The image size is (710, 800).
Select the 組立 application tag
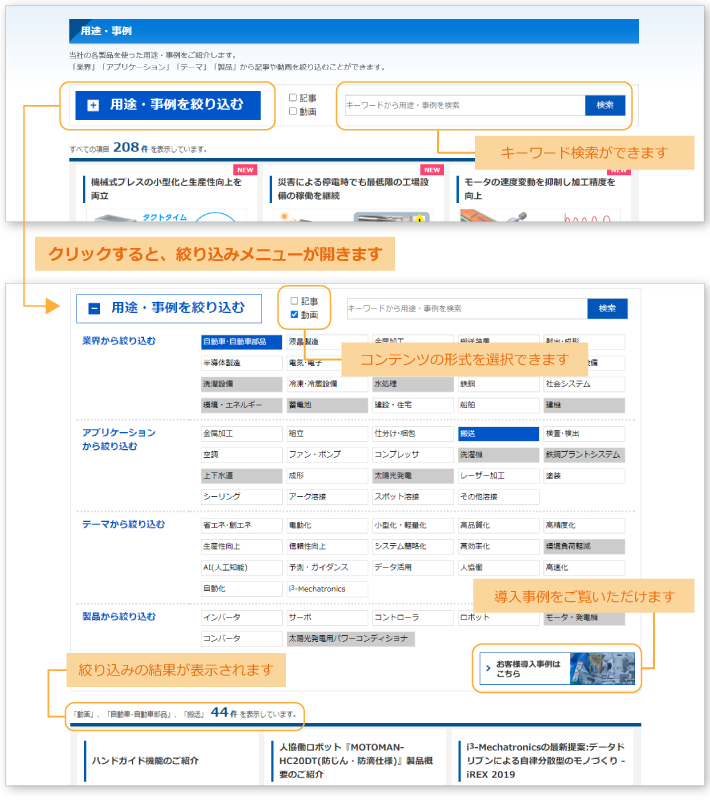[x=327, y=434]
